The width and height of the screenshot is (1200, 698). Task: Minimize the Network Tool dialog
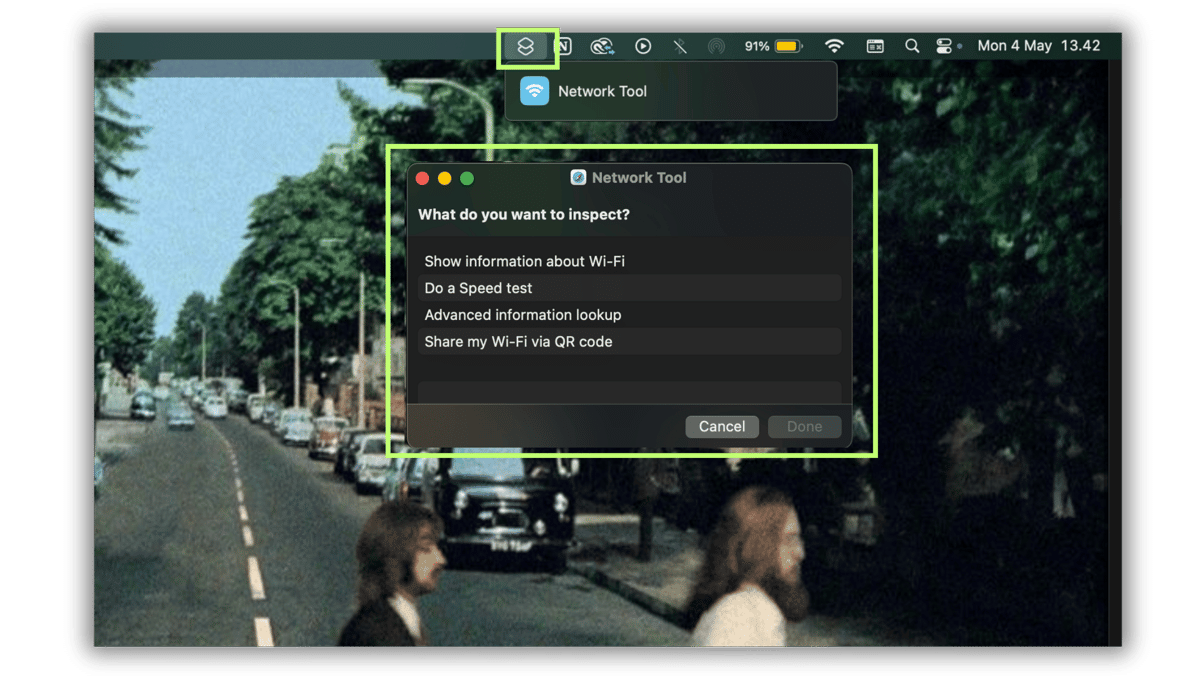(x=444, y=178)
